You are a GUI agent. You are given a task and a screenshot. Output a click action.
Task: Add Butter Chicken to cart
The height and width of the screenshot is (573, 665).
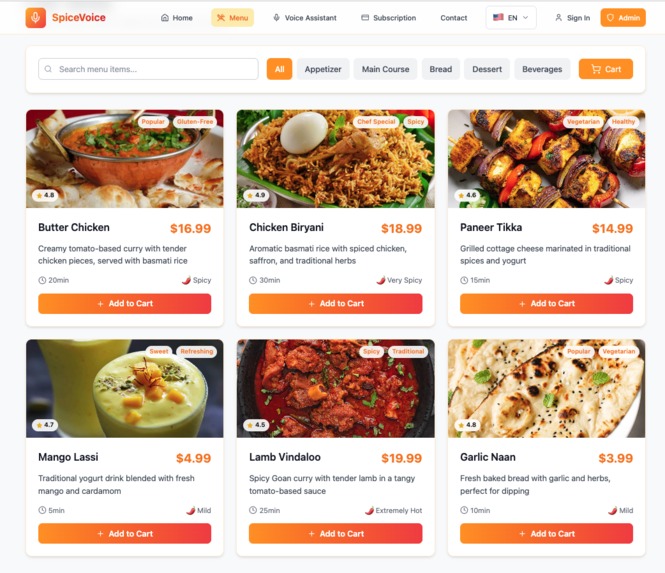pos(124,304)
